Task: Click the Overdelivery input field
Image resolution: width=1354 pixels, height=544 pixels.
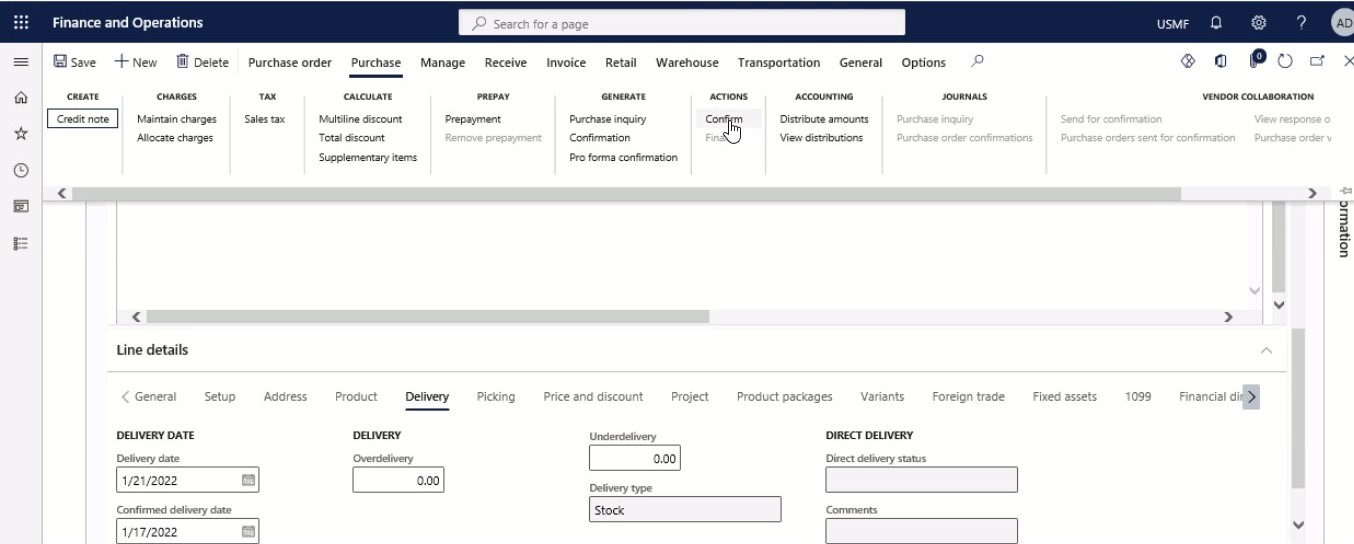Action: click(398, 480)
